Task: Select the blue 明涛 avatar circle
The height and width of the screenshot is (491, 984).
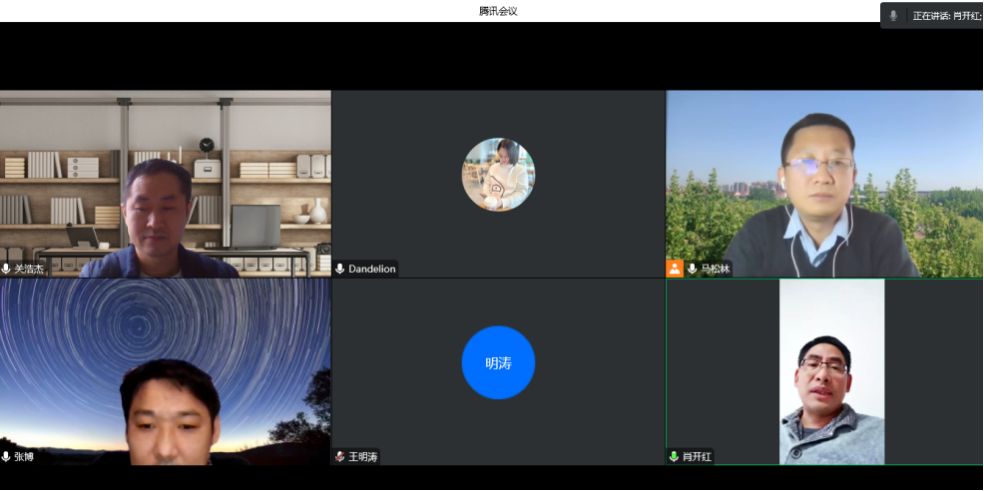Action: point(498,363)
